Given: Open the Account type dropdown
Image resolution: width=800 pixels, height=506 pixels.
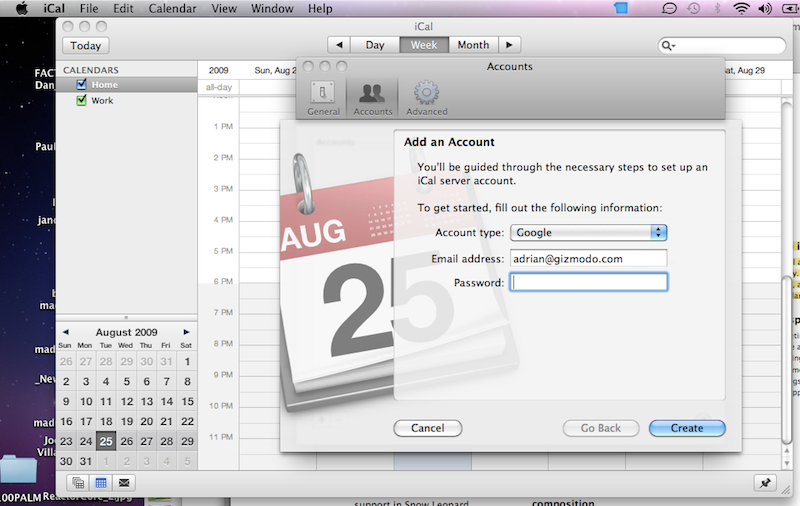Looking at the screenshot, I should coord(588,233).
